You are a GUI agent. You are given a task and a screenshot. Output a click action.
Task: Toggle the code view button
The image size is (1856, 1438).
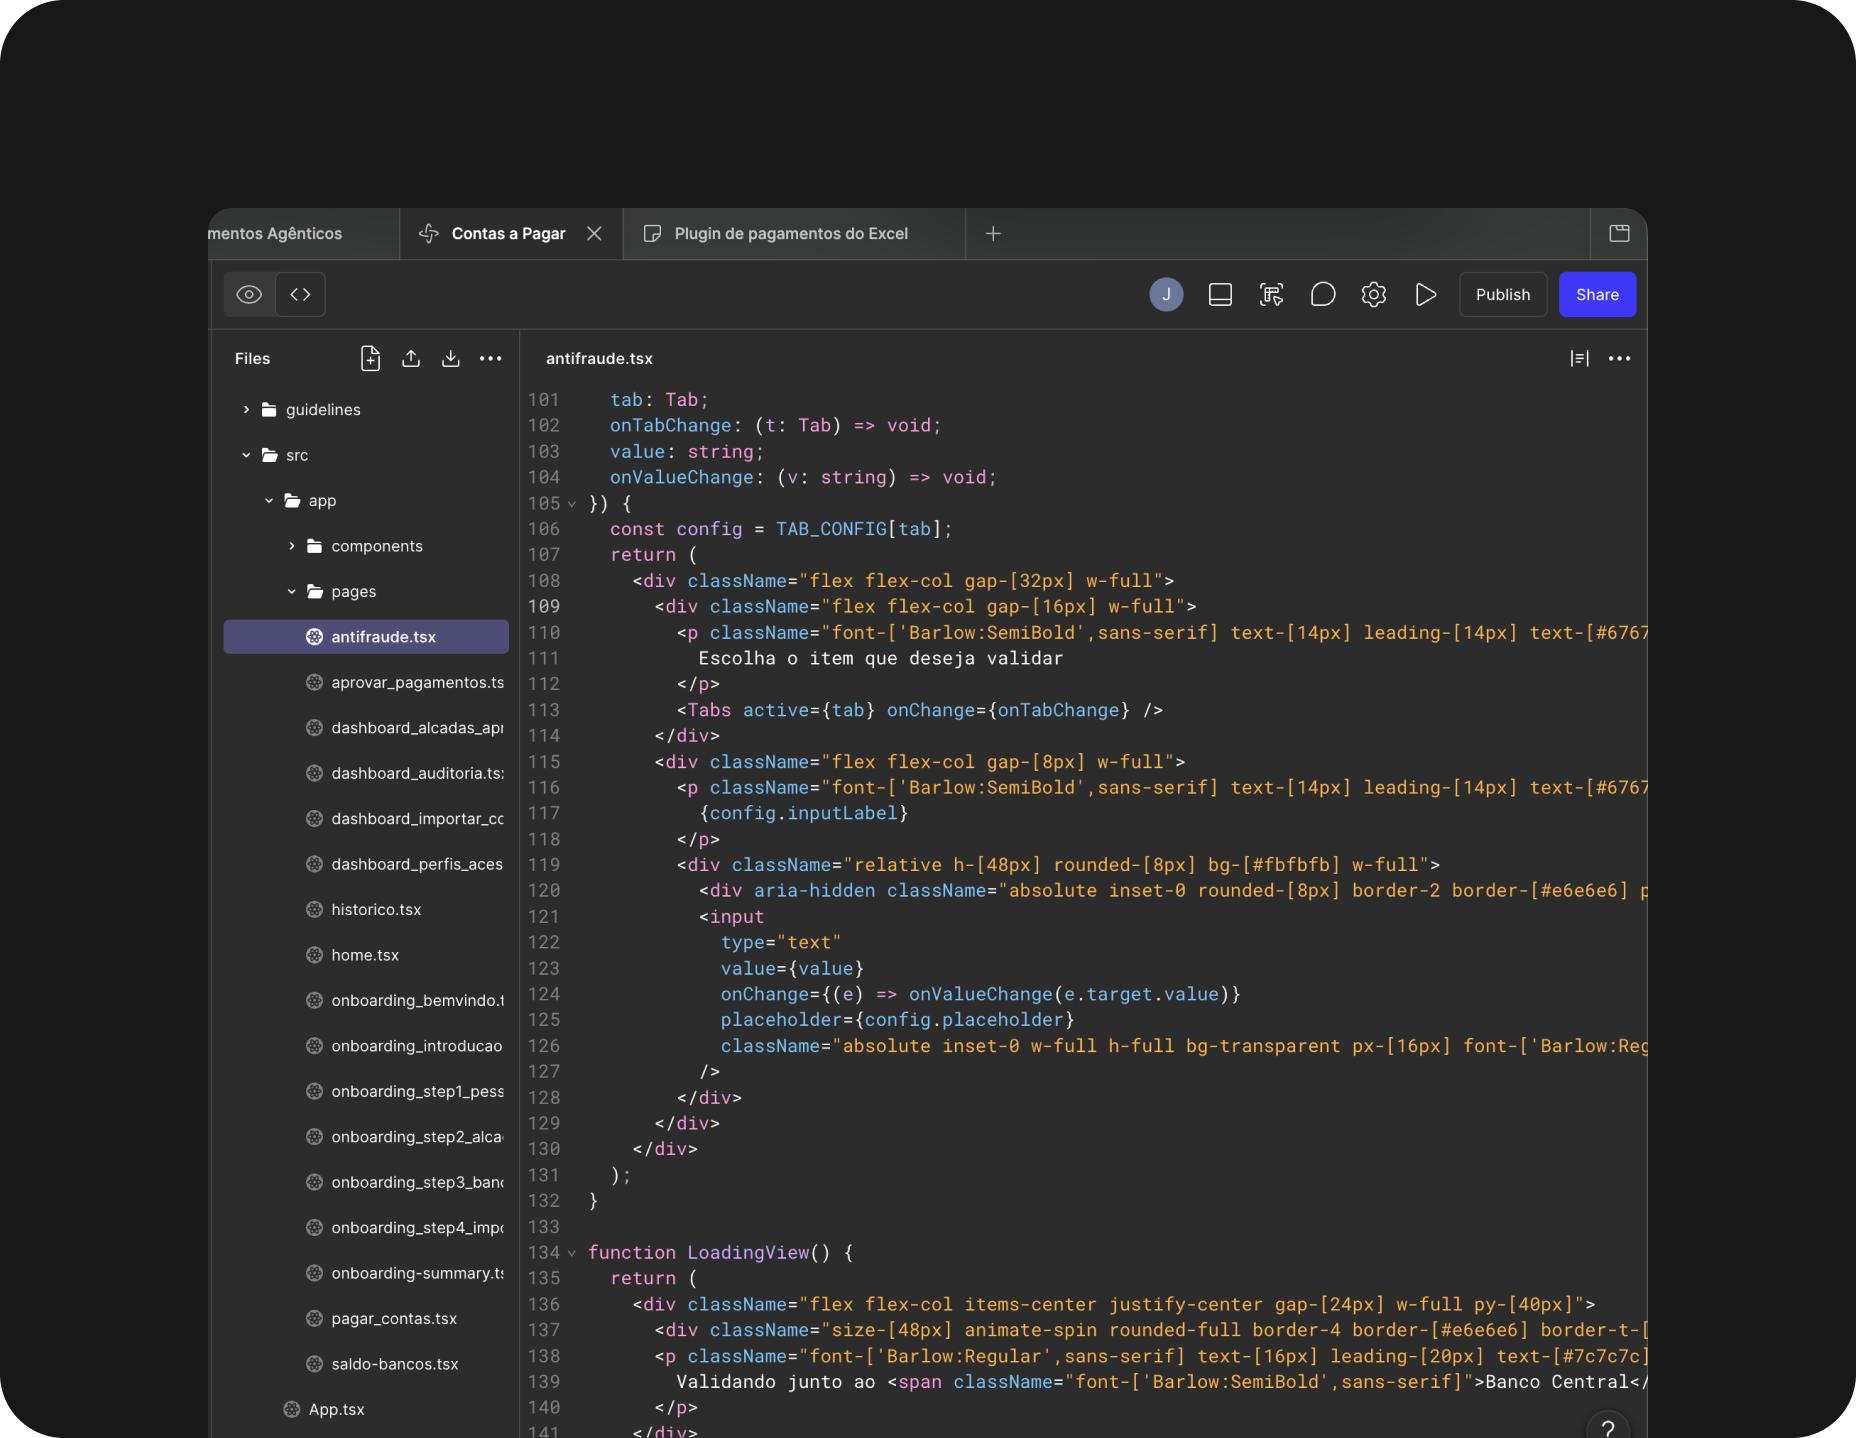pos(300,294)
